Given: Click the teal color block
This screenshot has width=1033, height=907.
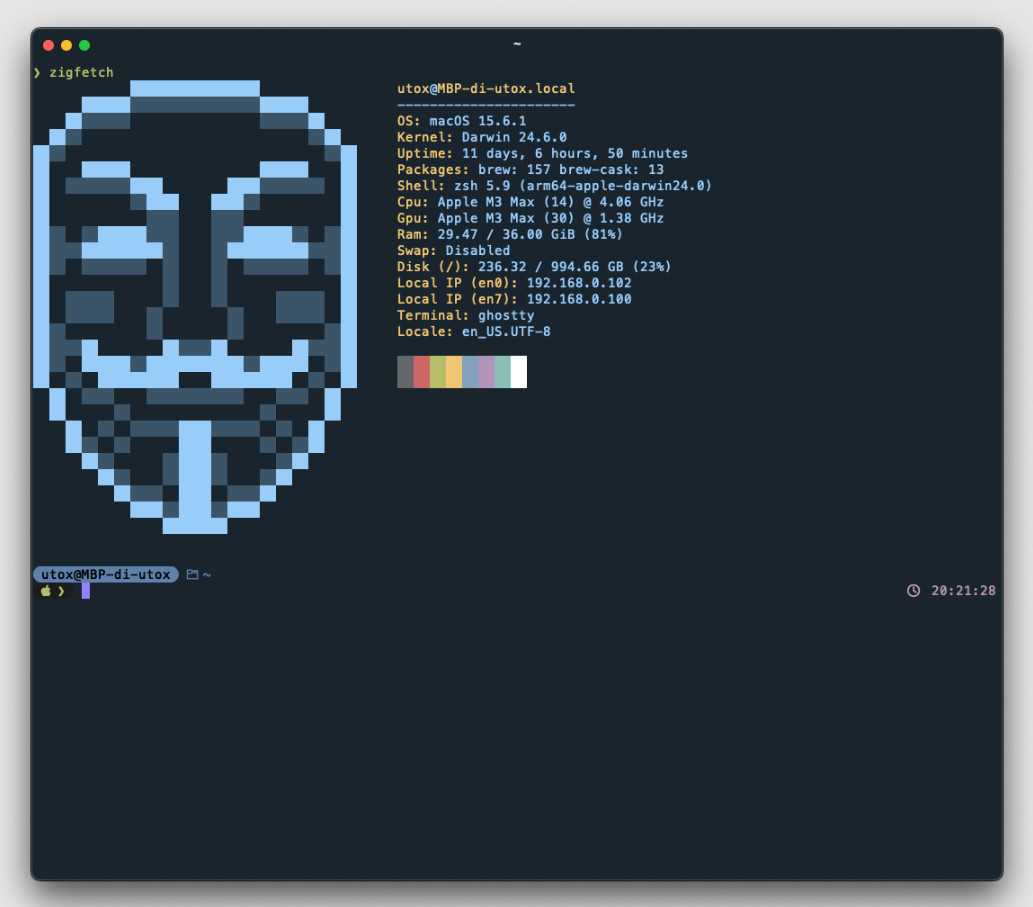Looking at the screenshot, I should click(502, 372).
